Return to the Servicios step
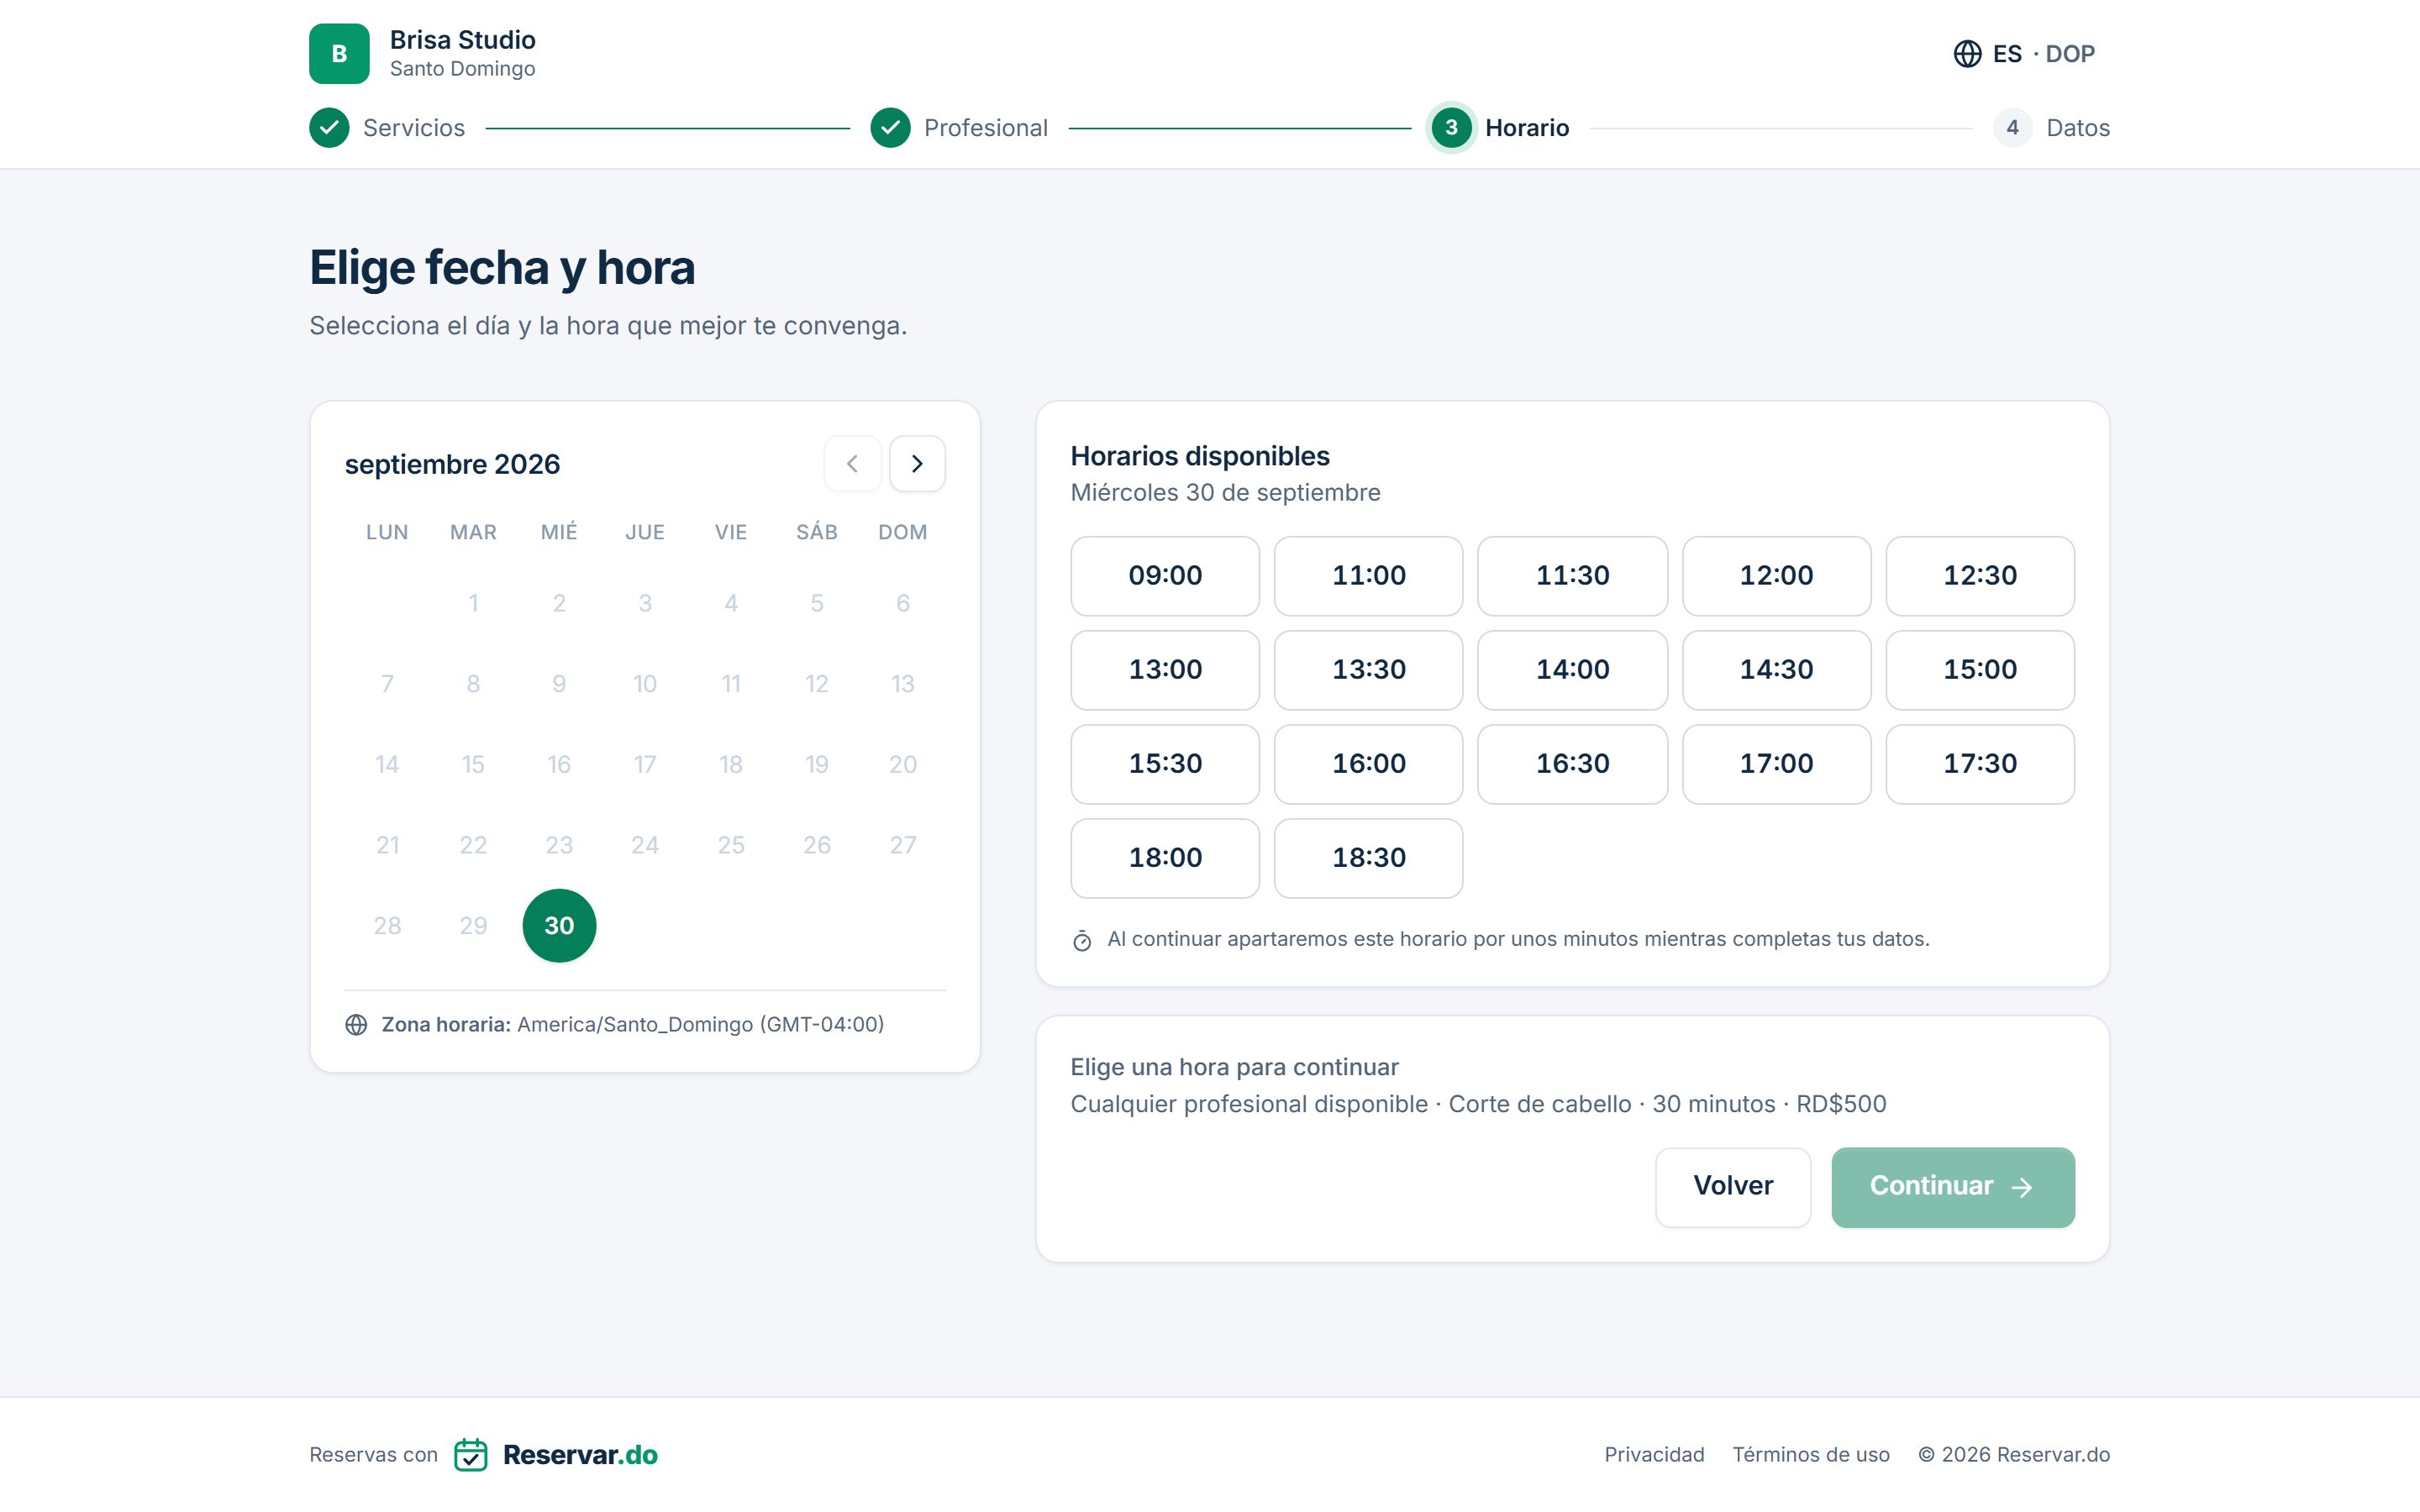The width and height of the screenshot is (2420, 1512). [387, 128]
